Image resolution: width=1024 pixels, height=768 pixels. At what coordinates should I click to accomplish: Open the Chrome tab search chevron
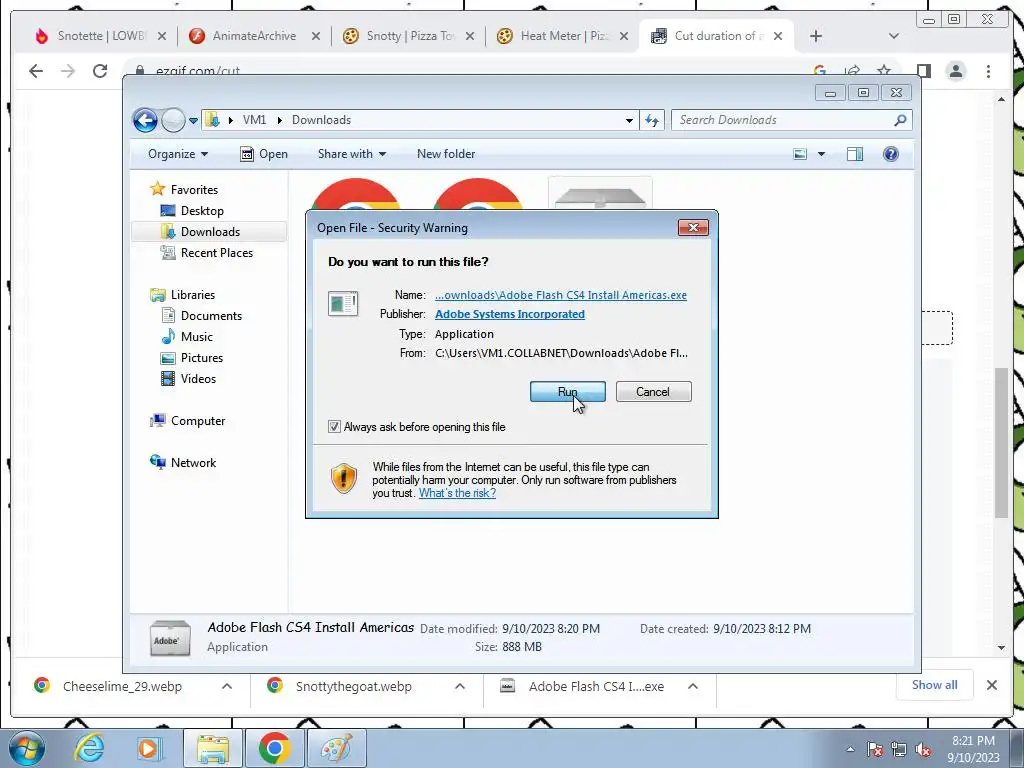click(894, 36)
